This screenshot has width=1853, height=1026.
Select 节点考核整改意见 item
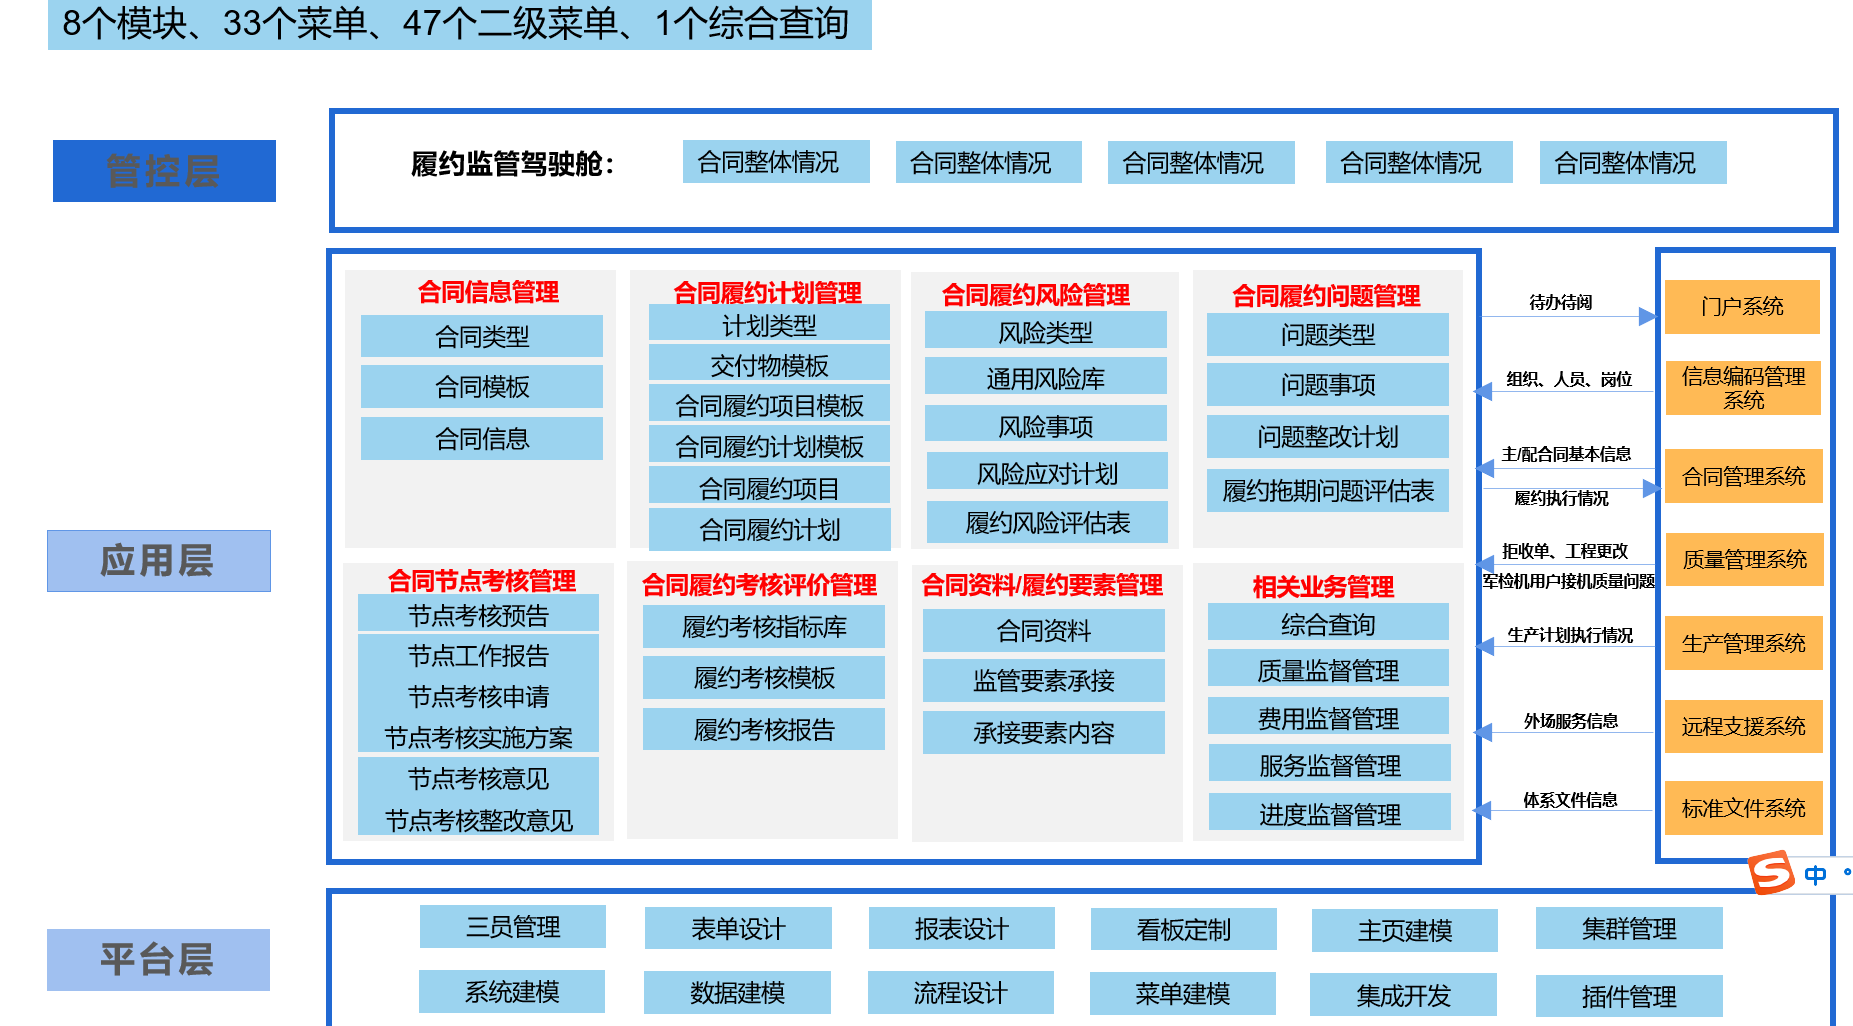pyautogui.click(x=478, y=819)
